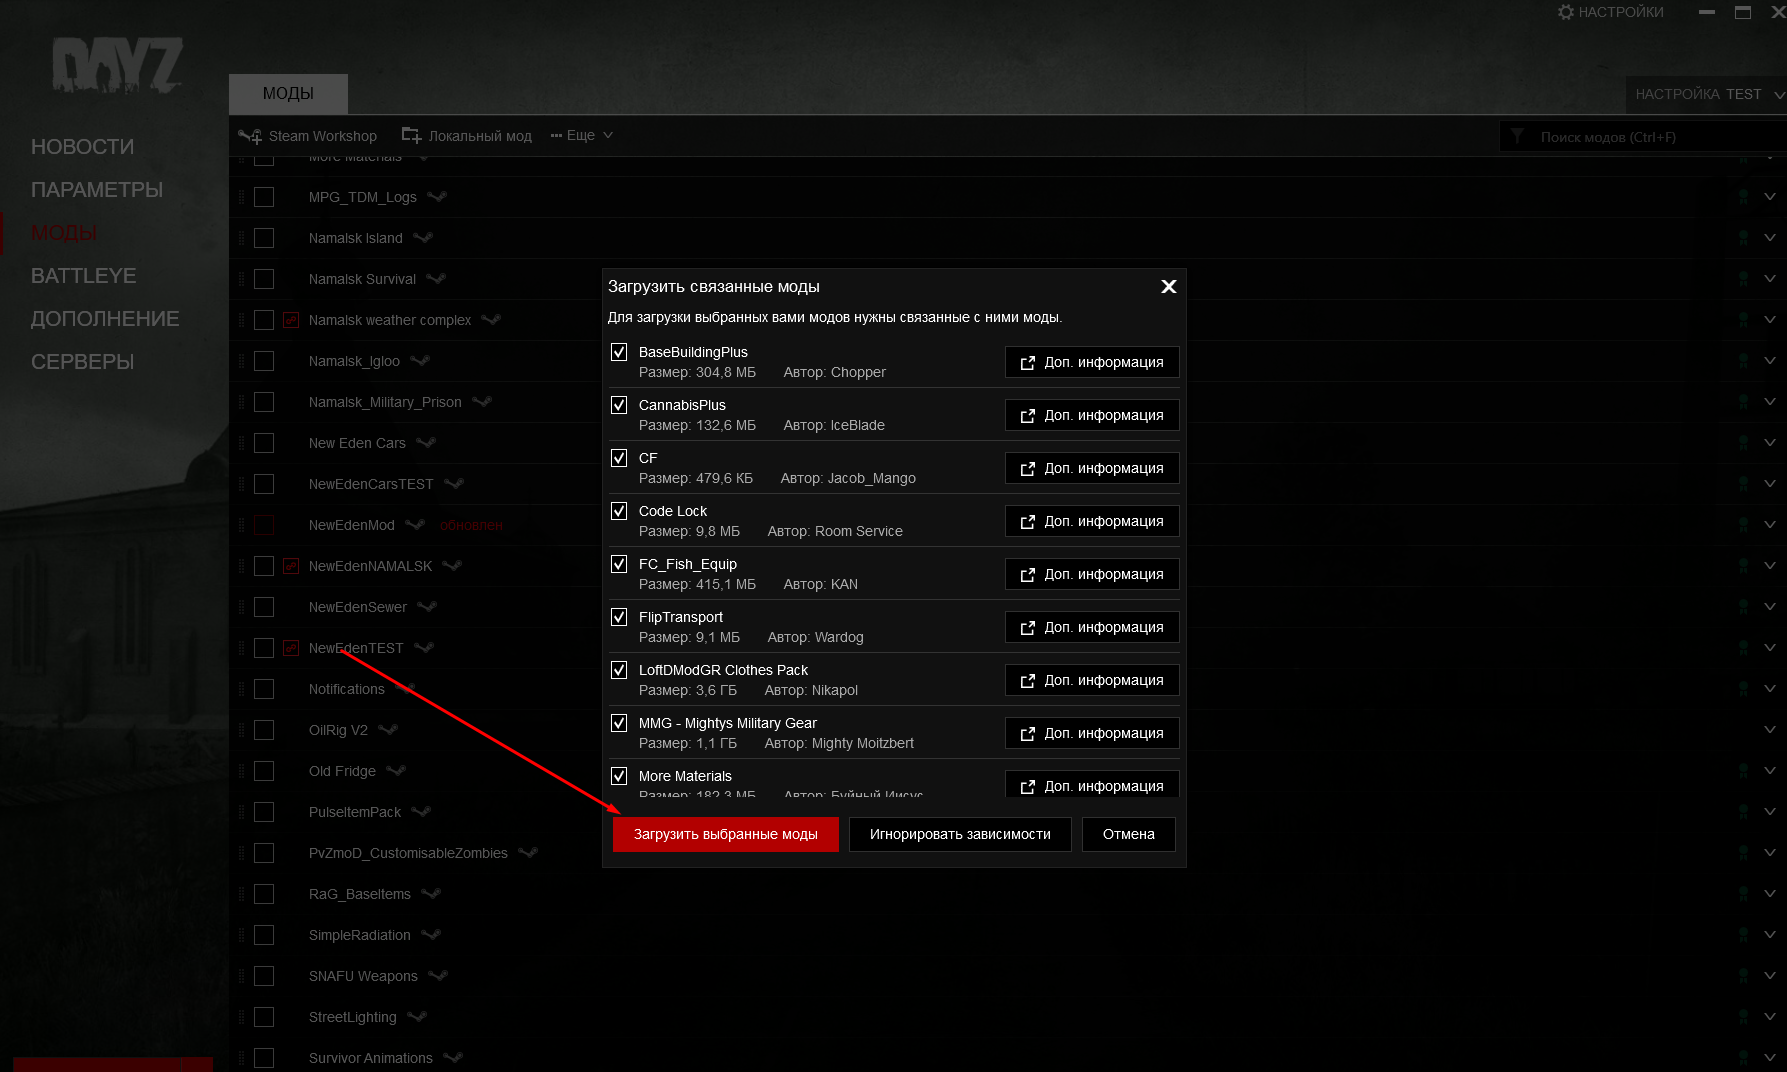Click the Steam icon next to NewEdenCarsTEST
Viewport: 1787px width, 1072px height.
point(454,484)
